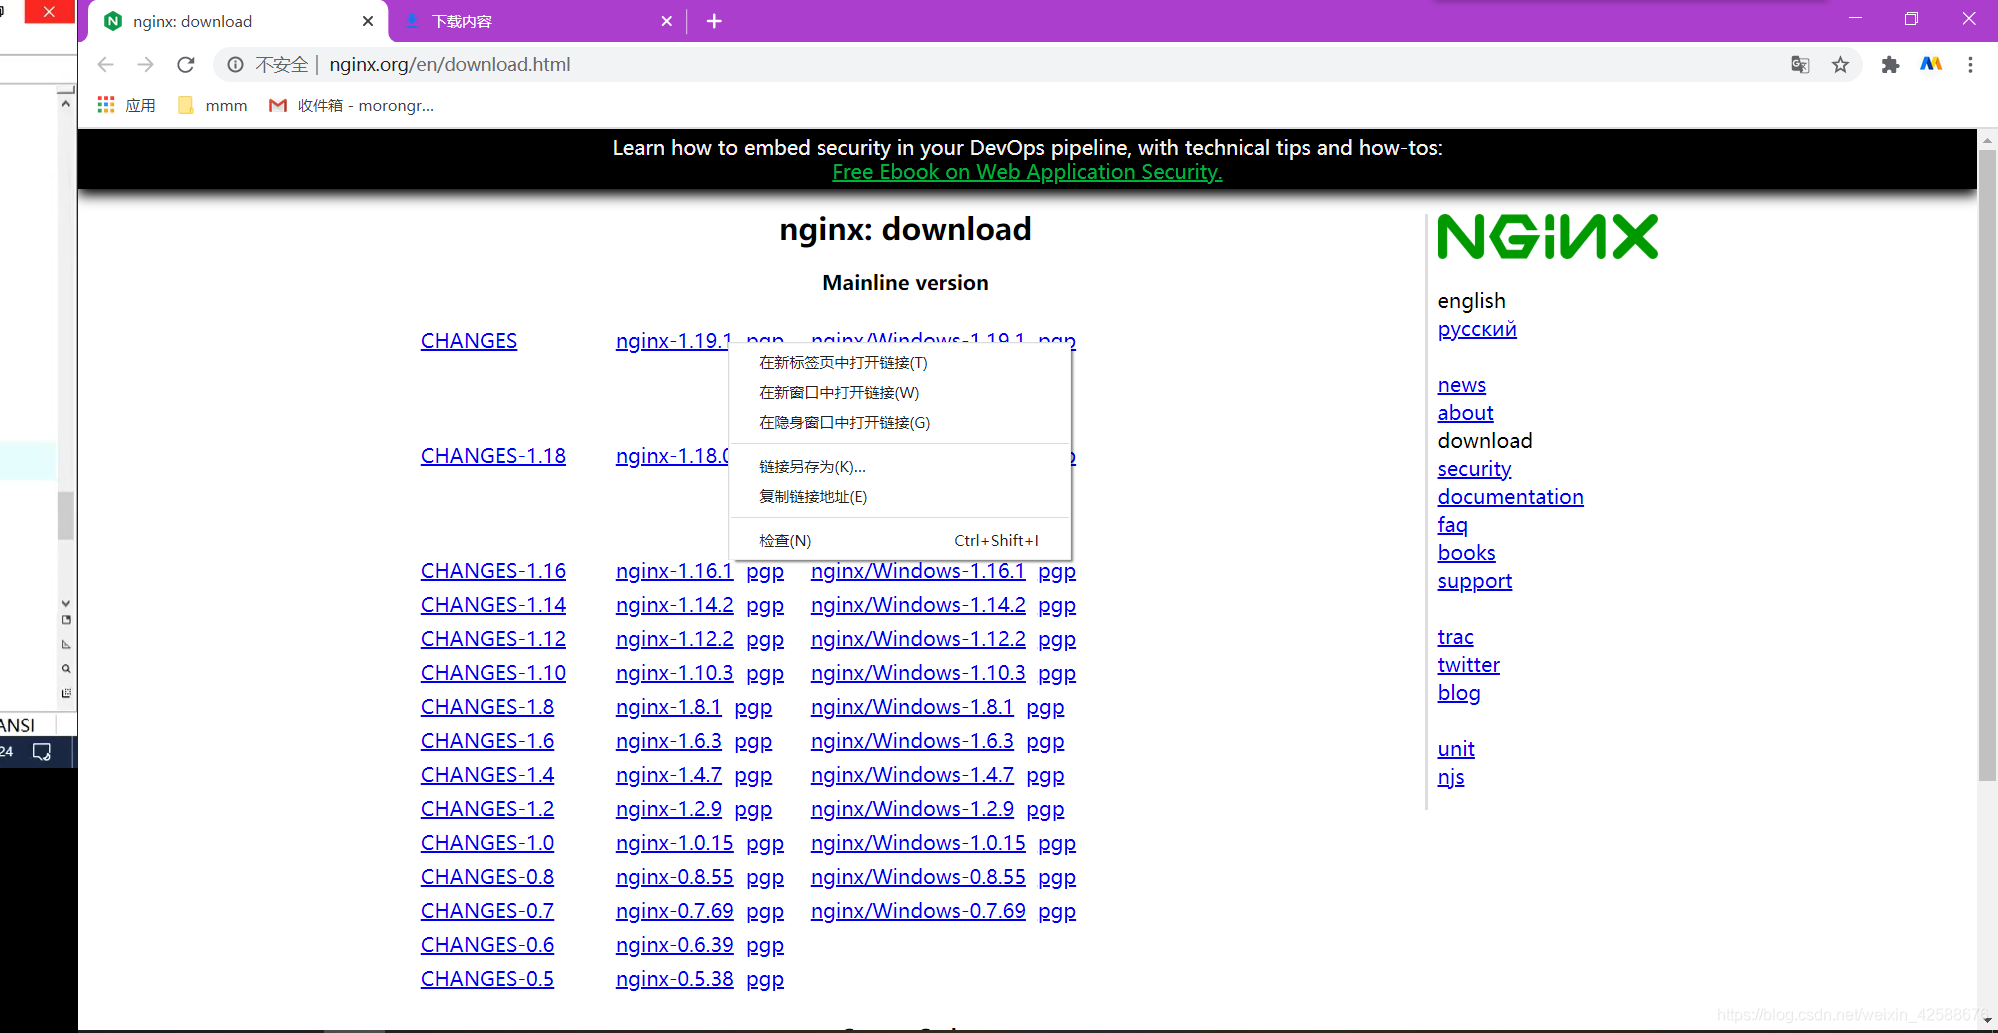The width and height of the screenshot is (1998, 1033).
Task: Close the 下载内容 tab
Action: coord(667,21)
